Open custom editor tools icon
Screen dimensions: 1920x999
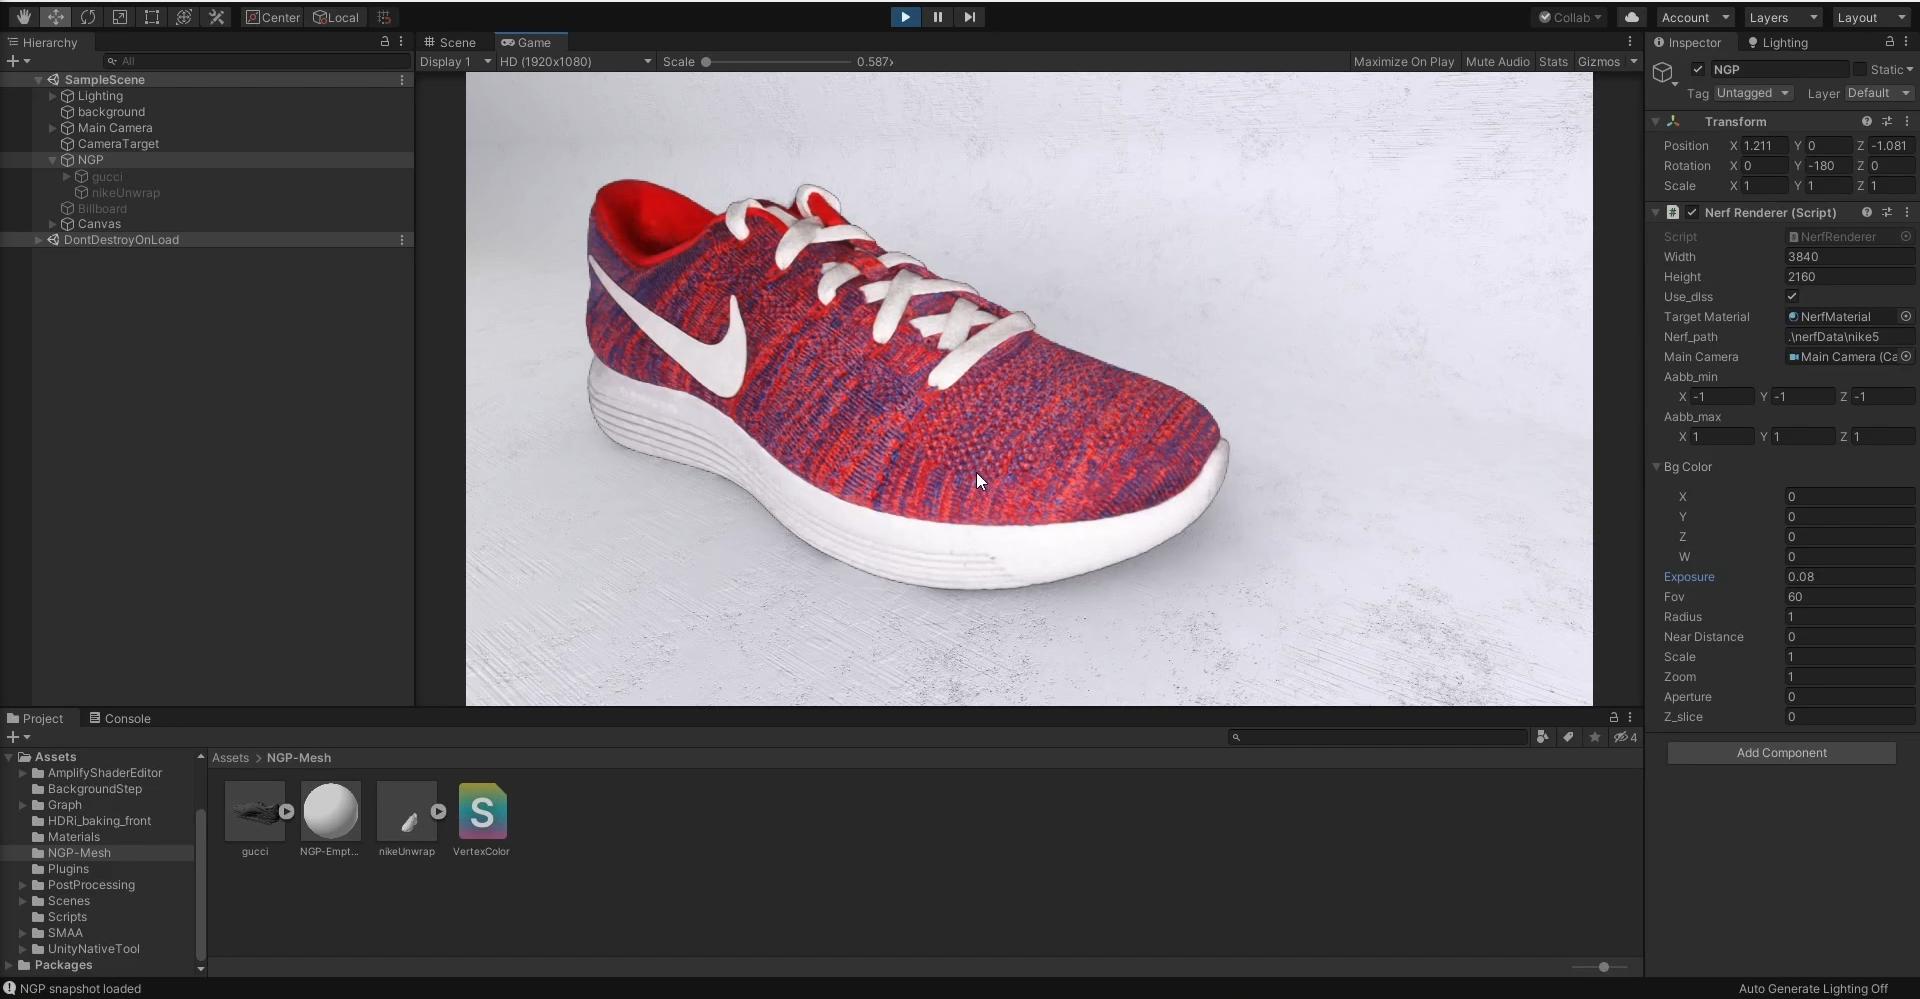(x=215, y=17)
